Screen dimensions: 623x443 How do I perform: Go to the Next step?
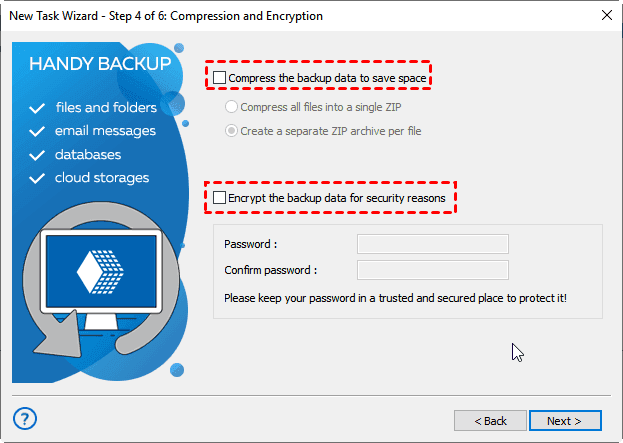point(565,420)
